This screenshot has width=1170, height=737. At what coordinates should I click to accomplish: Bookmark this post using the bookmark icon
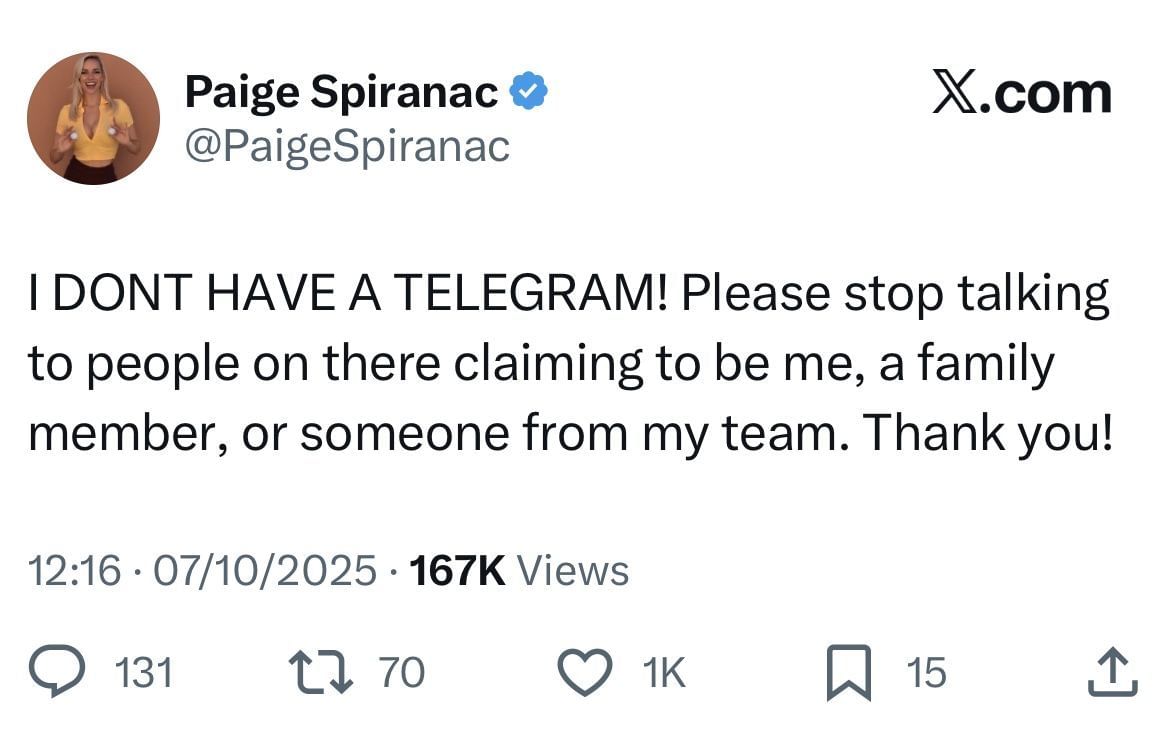coord(849,673)
